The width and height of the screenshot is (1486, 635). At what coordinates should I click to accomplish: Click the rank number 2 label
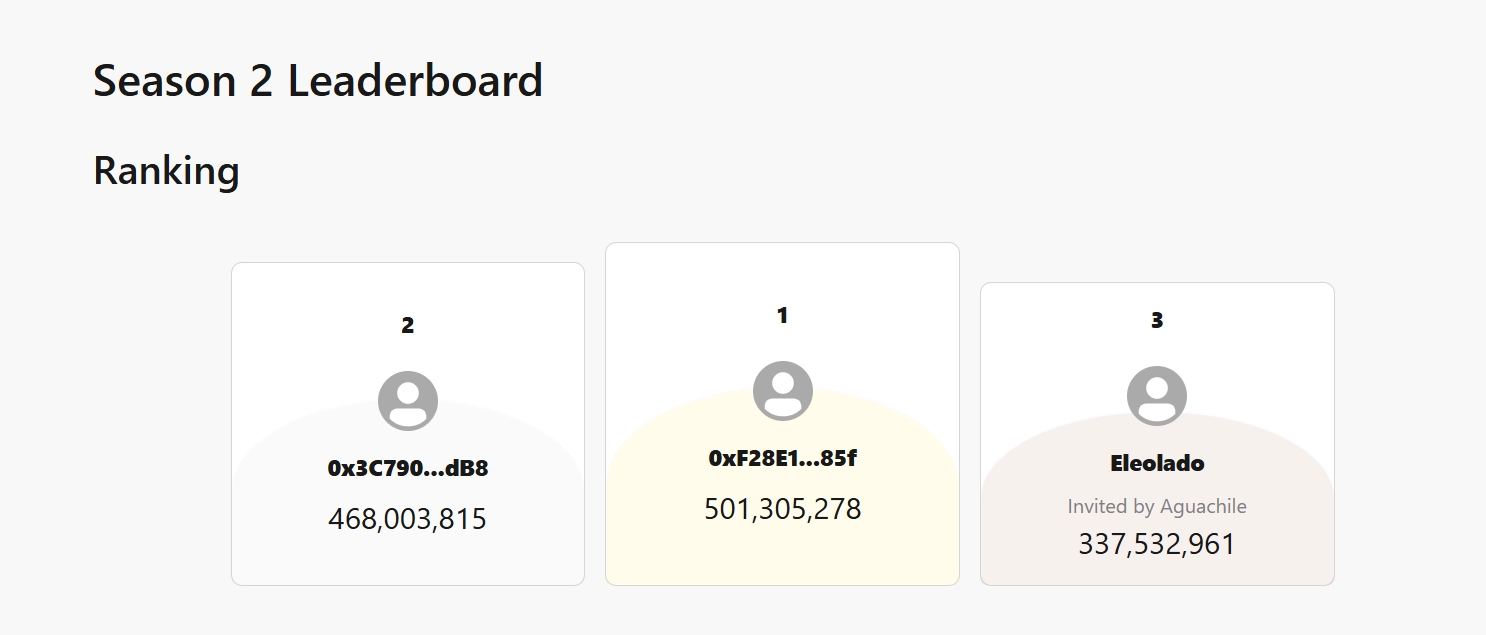408,325
